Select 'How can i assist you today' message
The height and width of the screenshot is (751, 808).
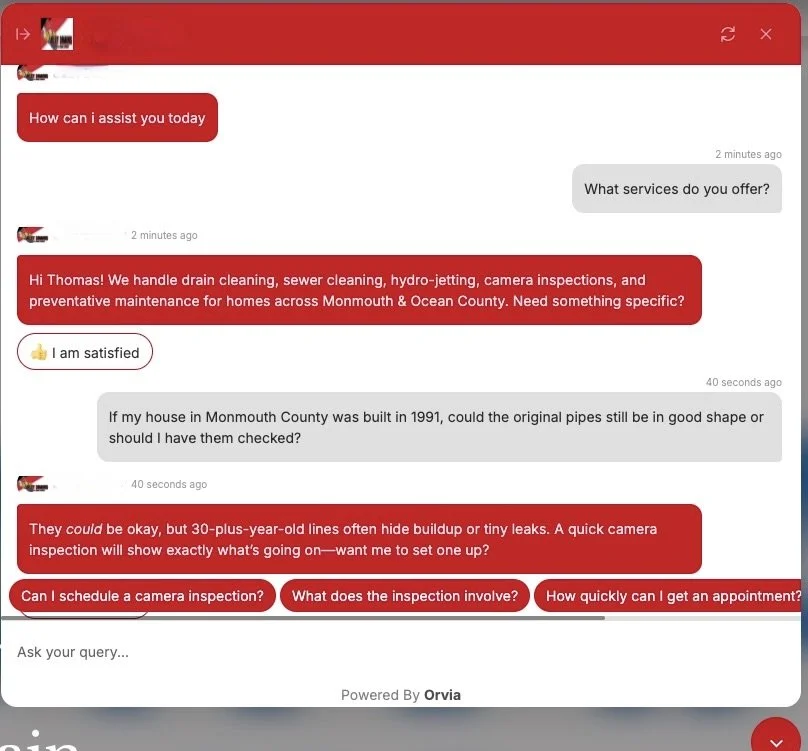pos(117,118)
